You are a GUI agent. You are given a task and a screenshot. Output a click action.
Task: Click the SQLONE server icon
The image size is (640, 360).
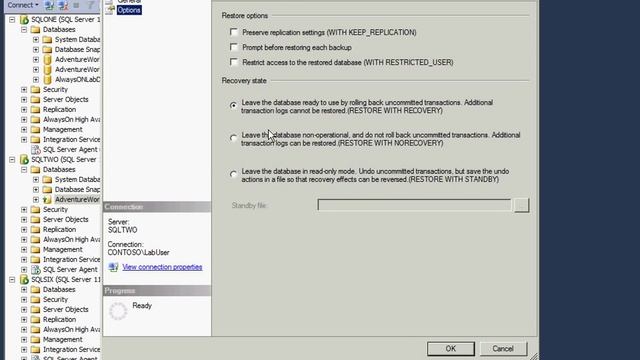click(24, 20)
